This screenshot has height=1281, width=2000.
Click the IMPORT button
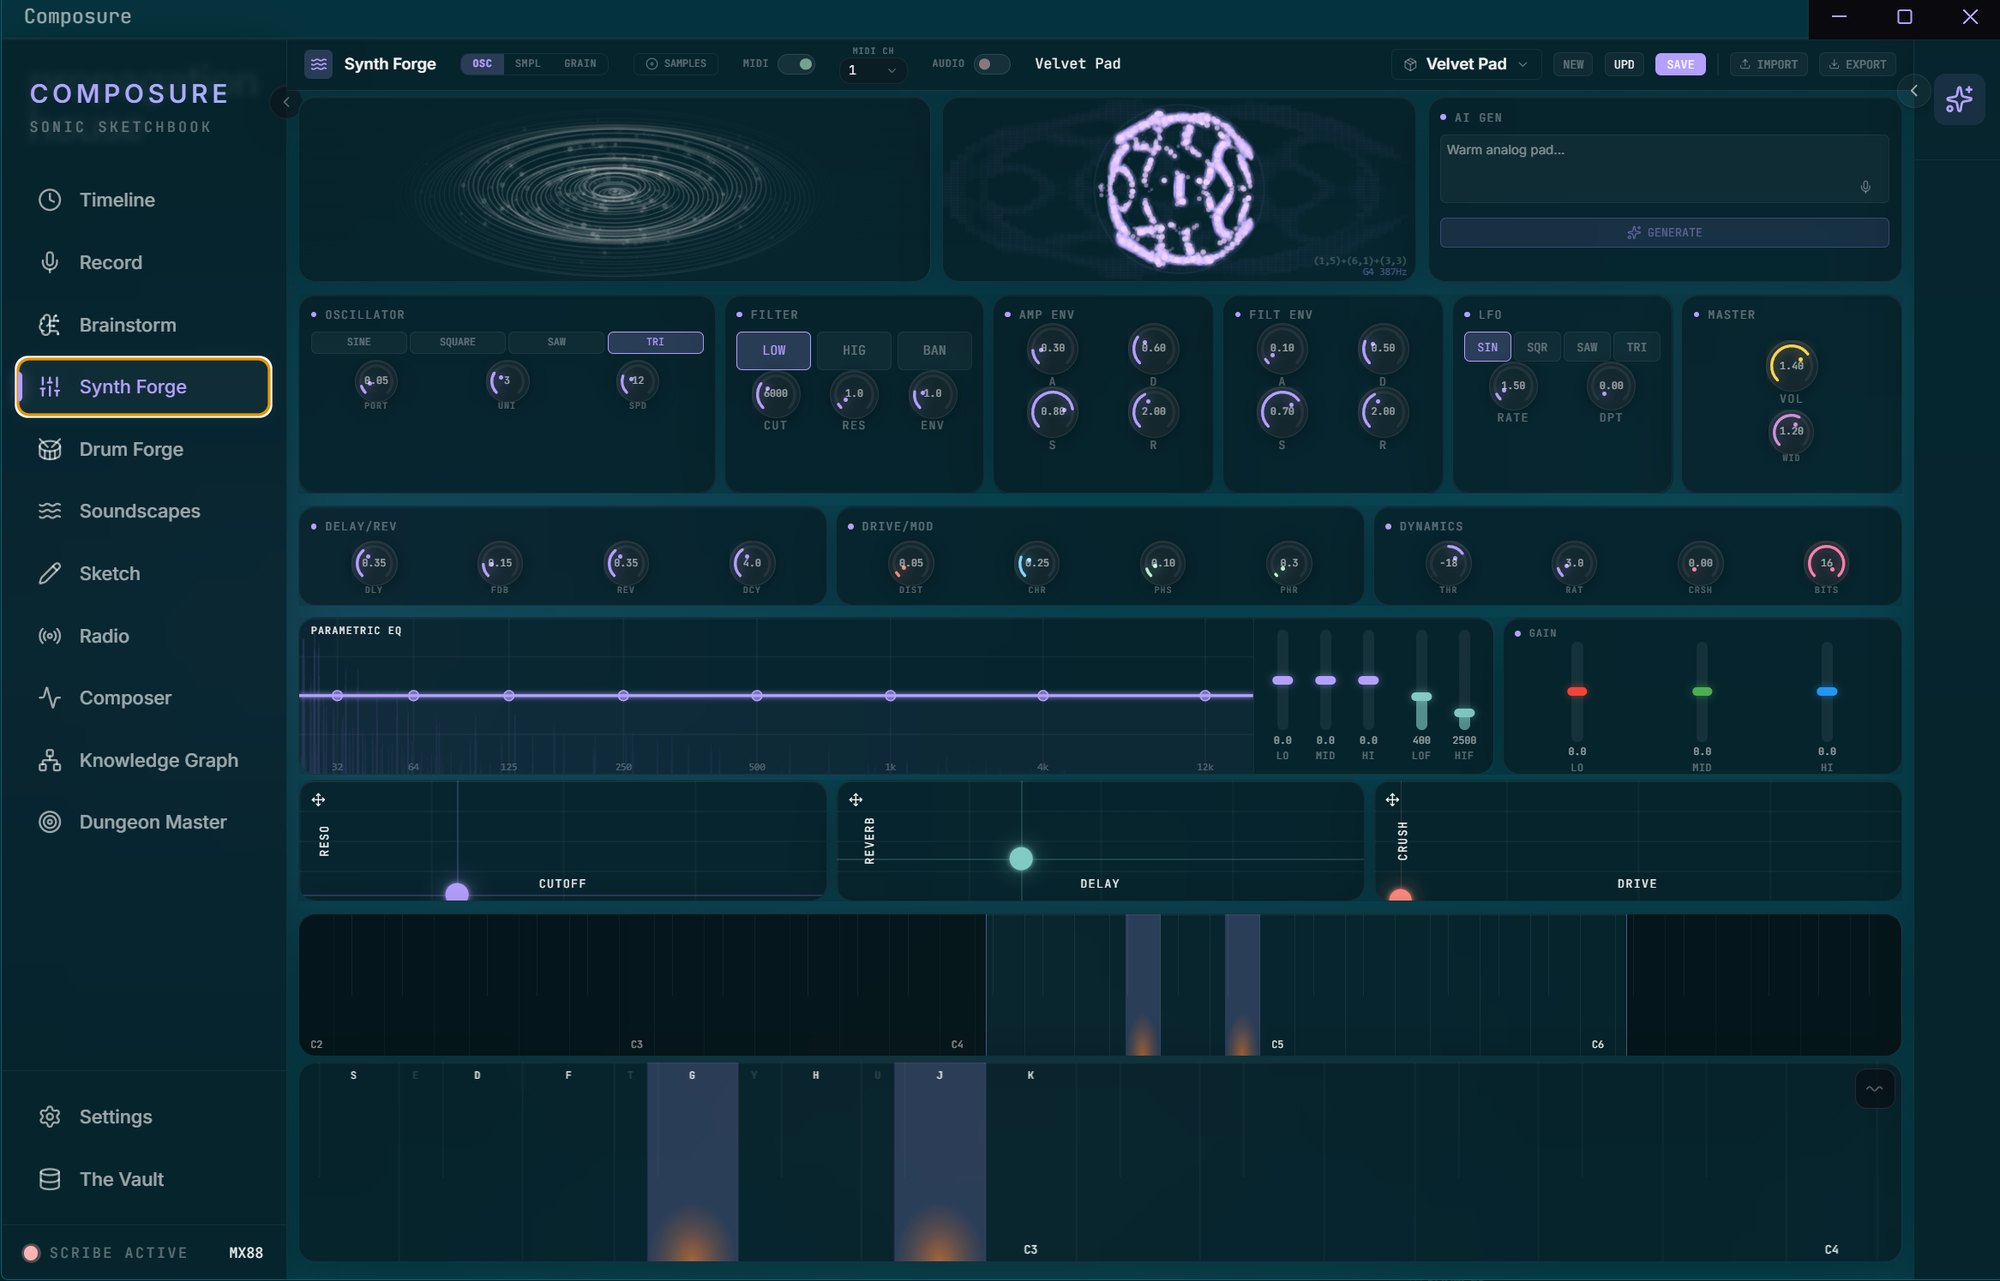coord(1768,64)
